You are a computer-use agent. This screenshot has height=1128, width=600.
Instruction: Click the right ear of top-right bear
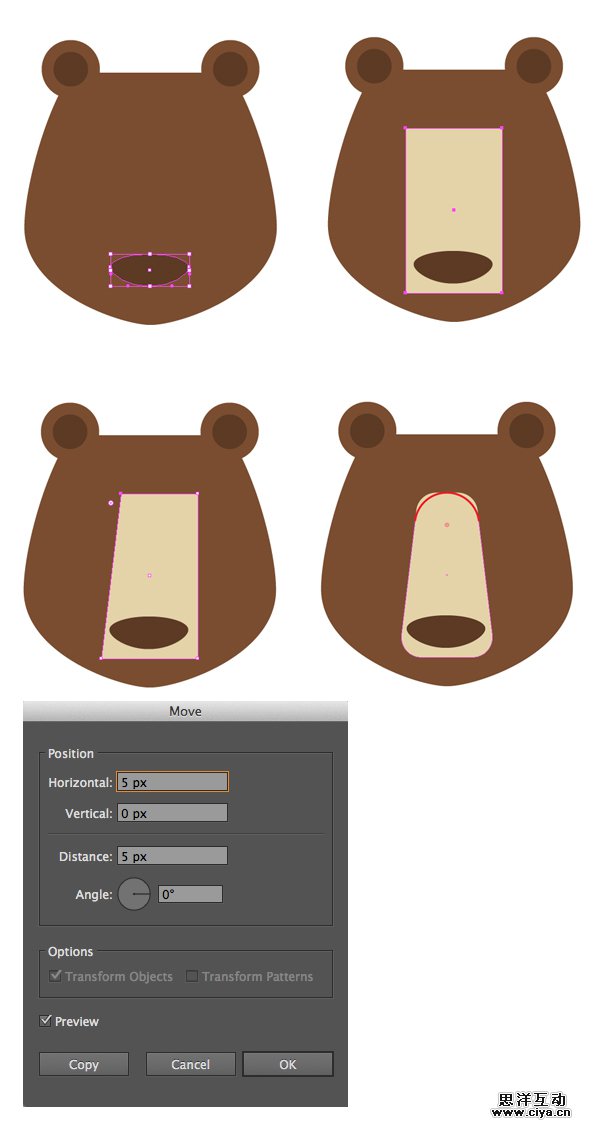click(533, 65)
